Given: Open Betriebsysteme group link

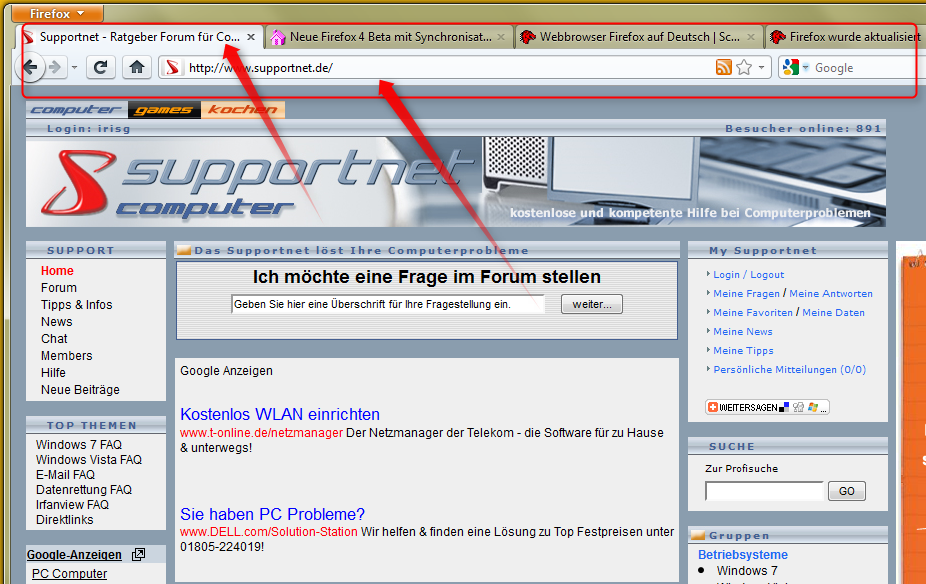Looking at the screenshot, I should click(x=743, y=554).
